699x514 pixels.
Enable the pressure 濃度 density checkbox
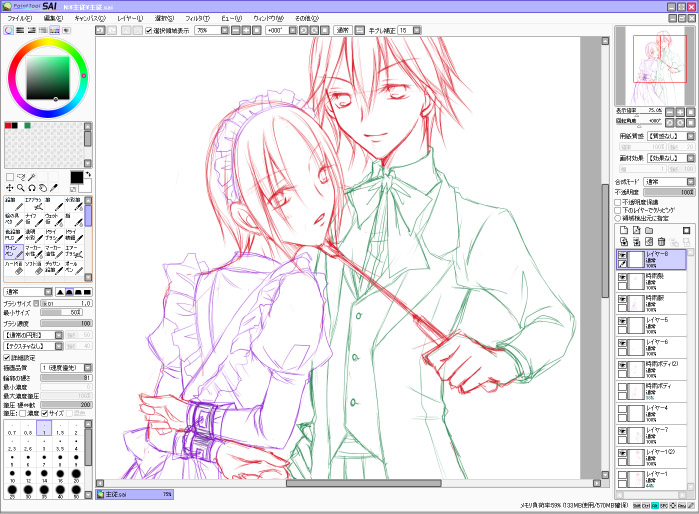pyautogui.click(x=22, y=413)
